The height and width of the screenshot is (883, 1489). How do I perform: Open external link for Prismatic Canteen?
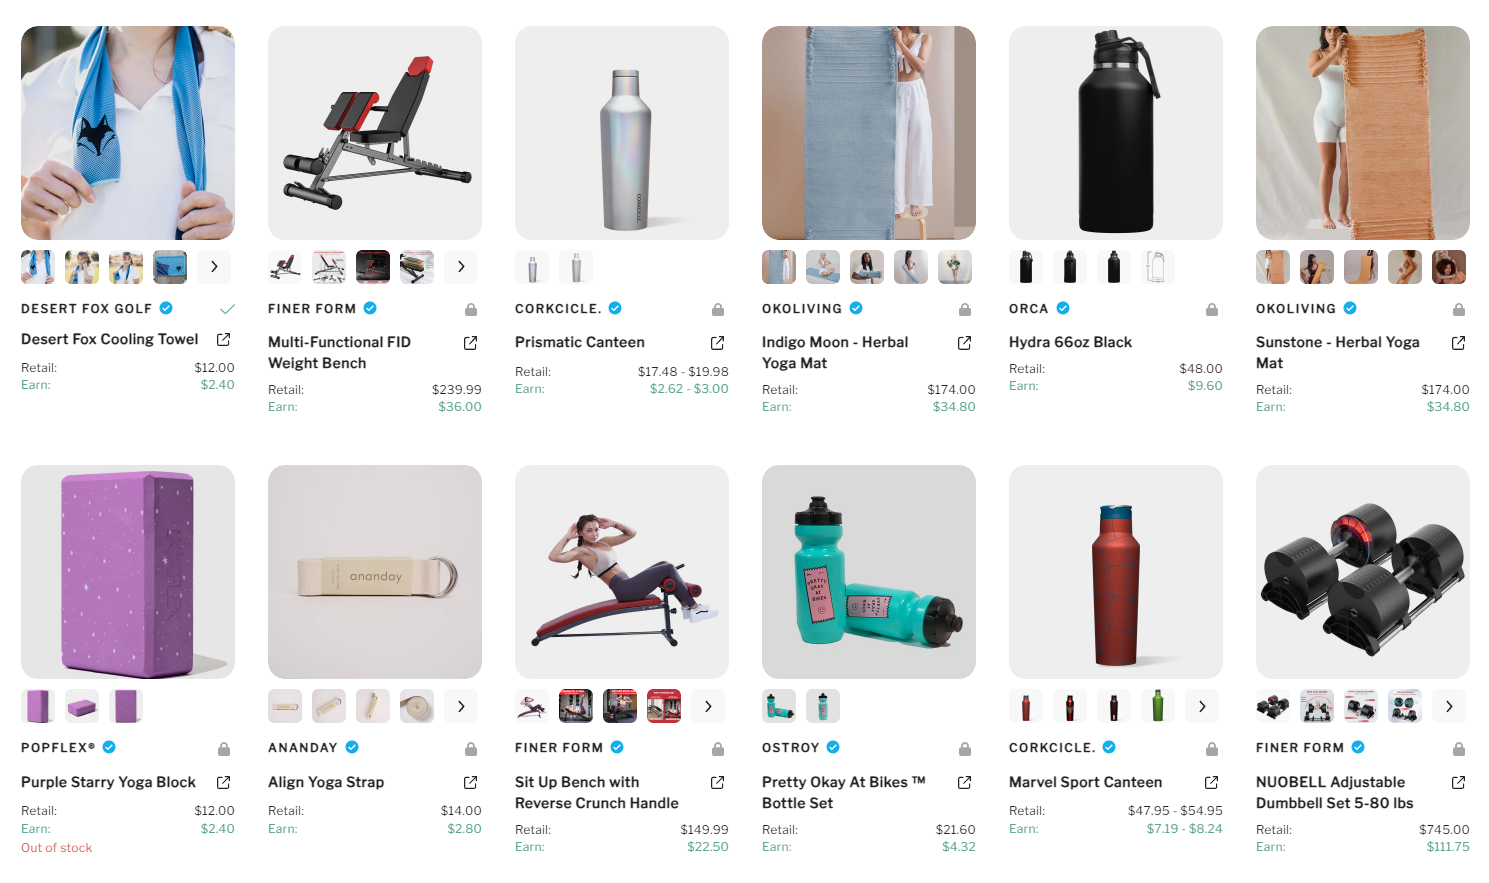[x=717, y=343]
